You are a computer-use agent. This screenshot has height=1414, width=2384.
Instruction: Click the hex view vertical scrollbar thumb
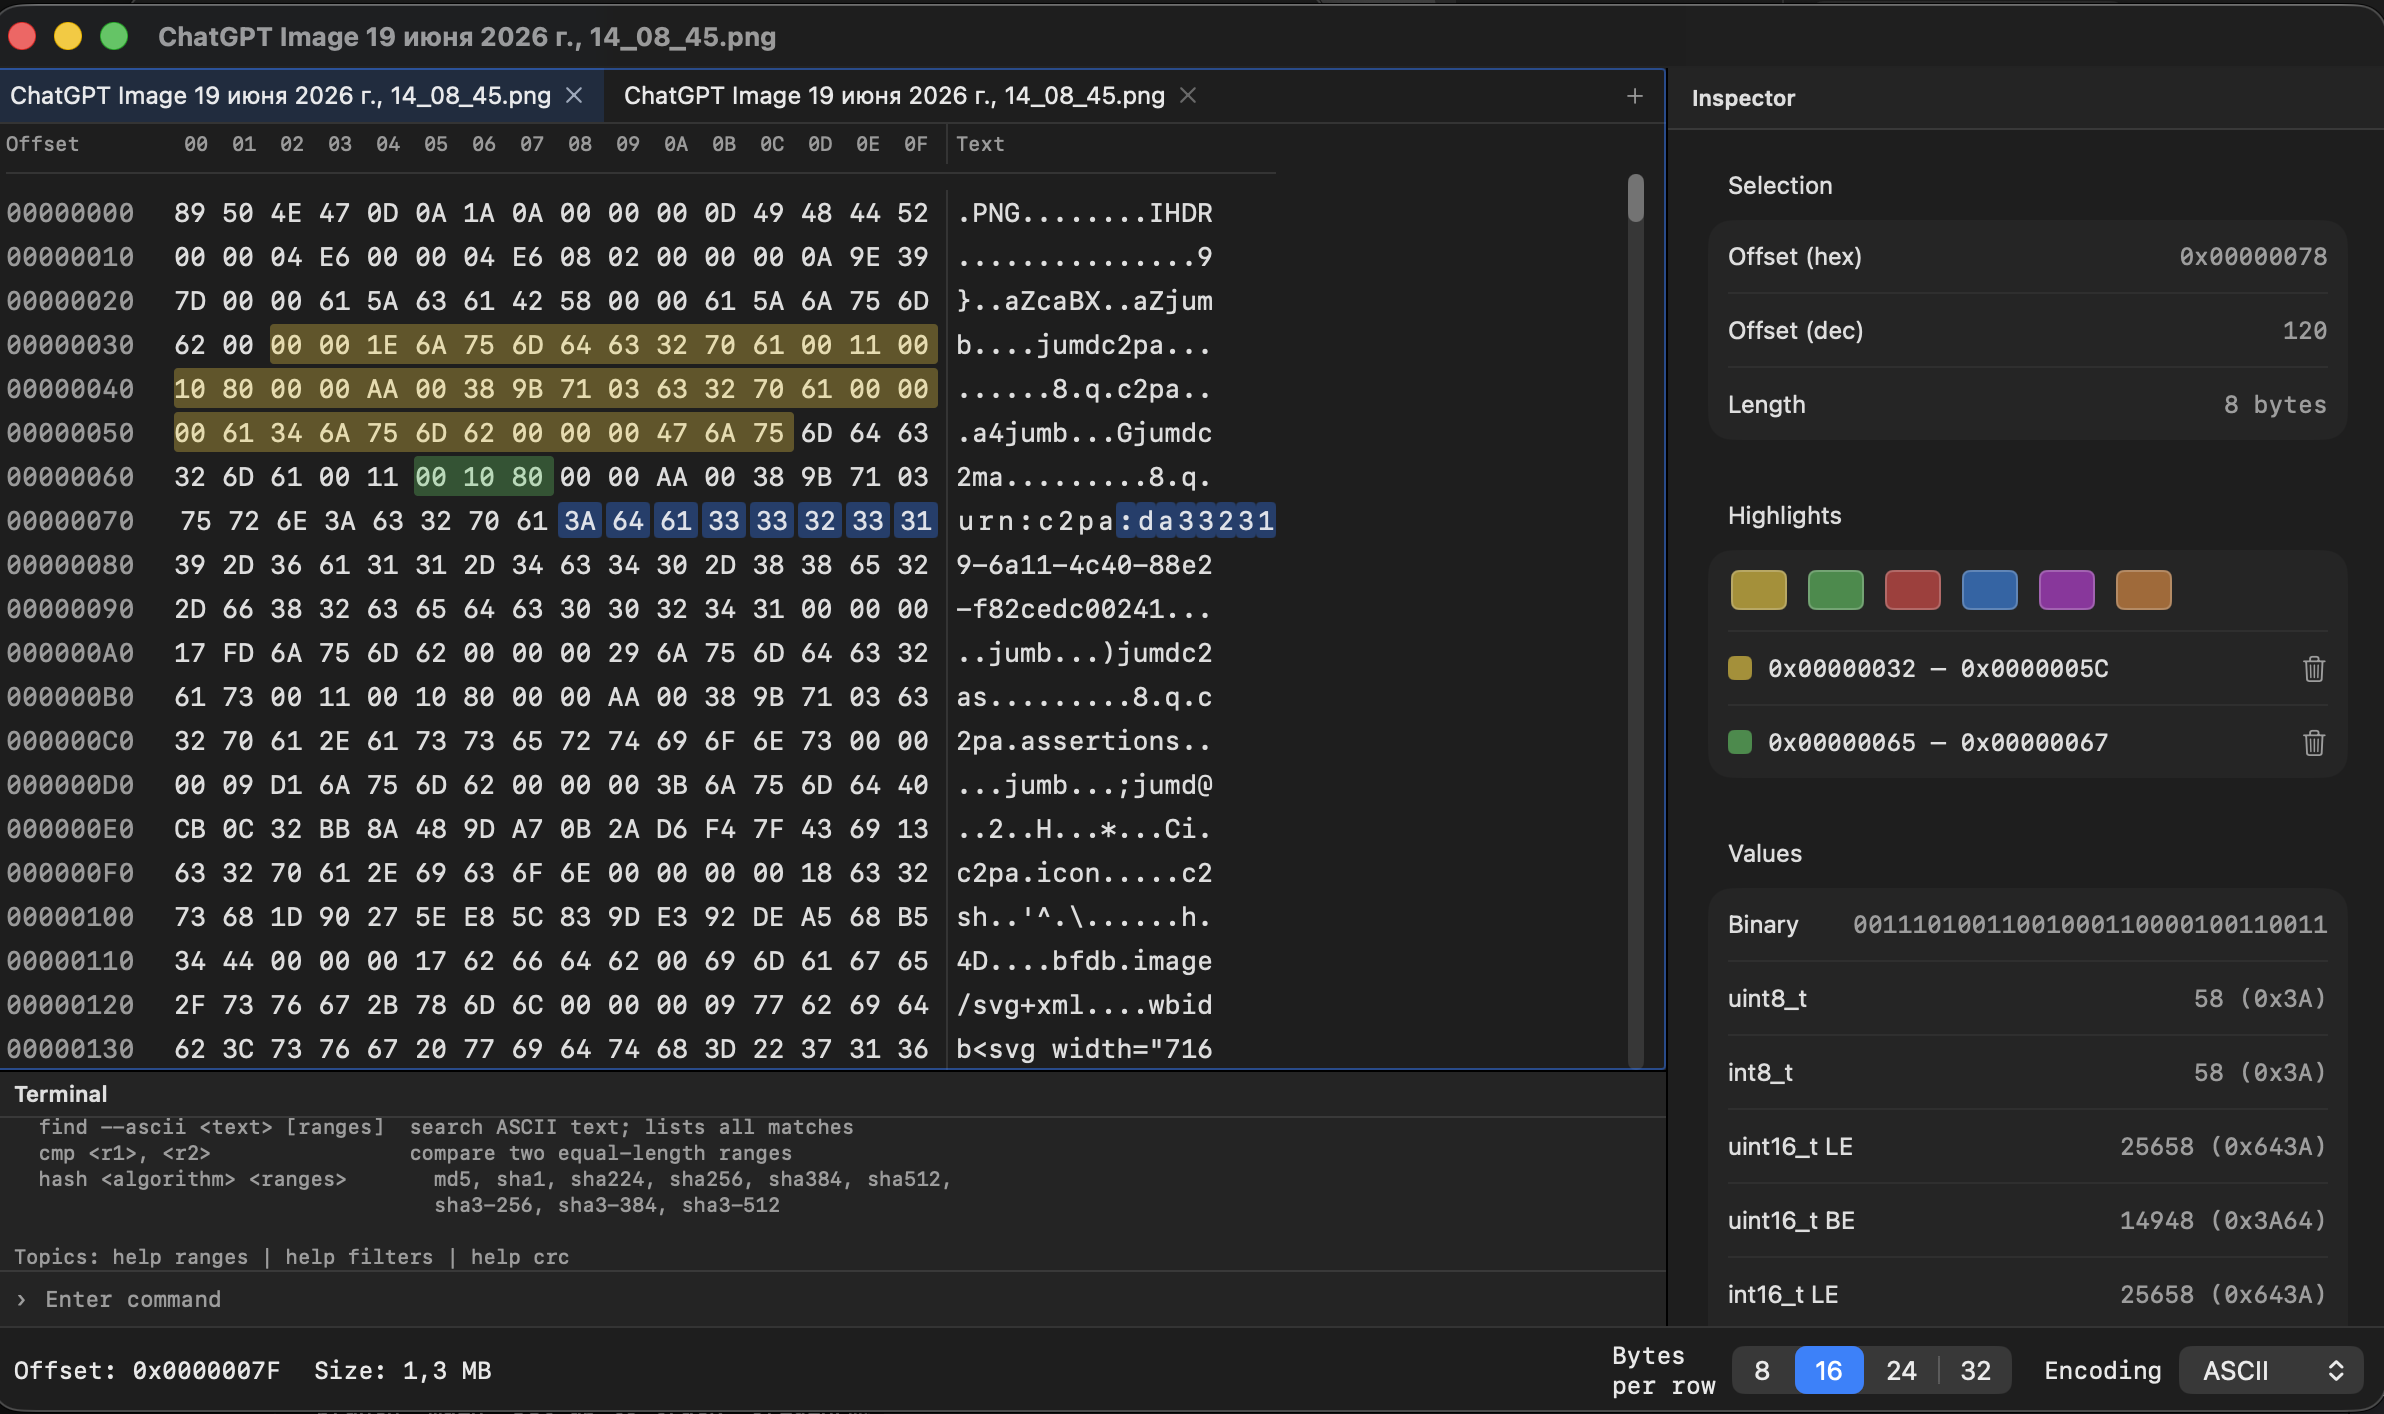tap(1636, 198)
